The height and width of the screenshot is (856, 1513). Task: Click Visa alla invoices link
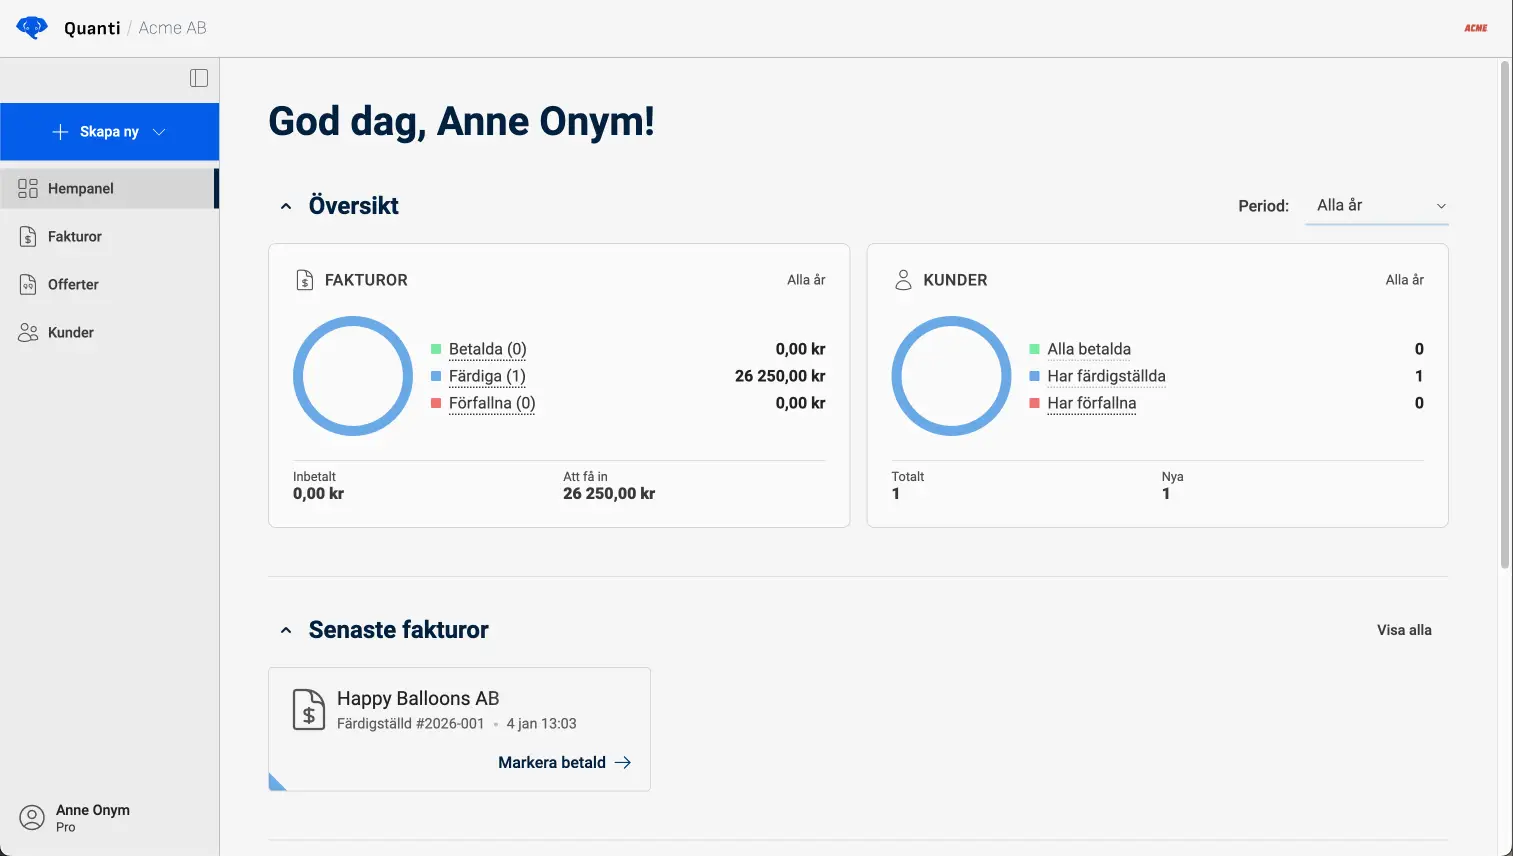coord(1404,630)
